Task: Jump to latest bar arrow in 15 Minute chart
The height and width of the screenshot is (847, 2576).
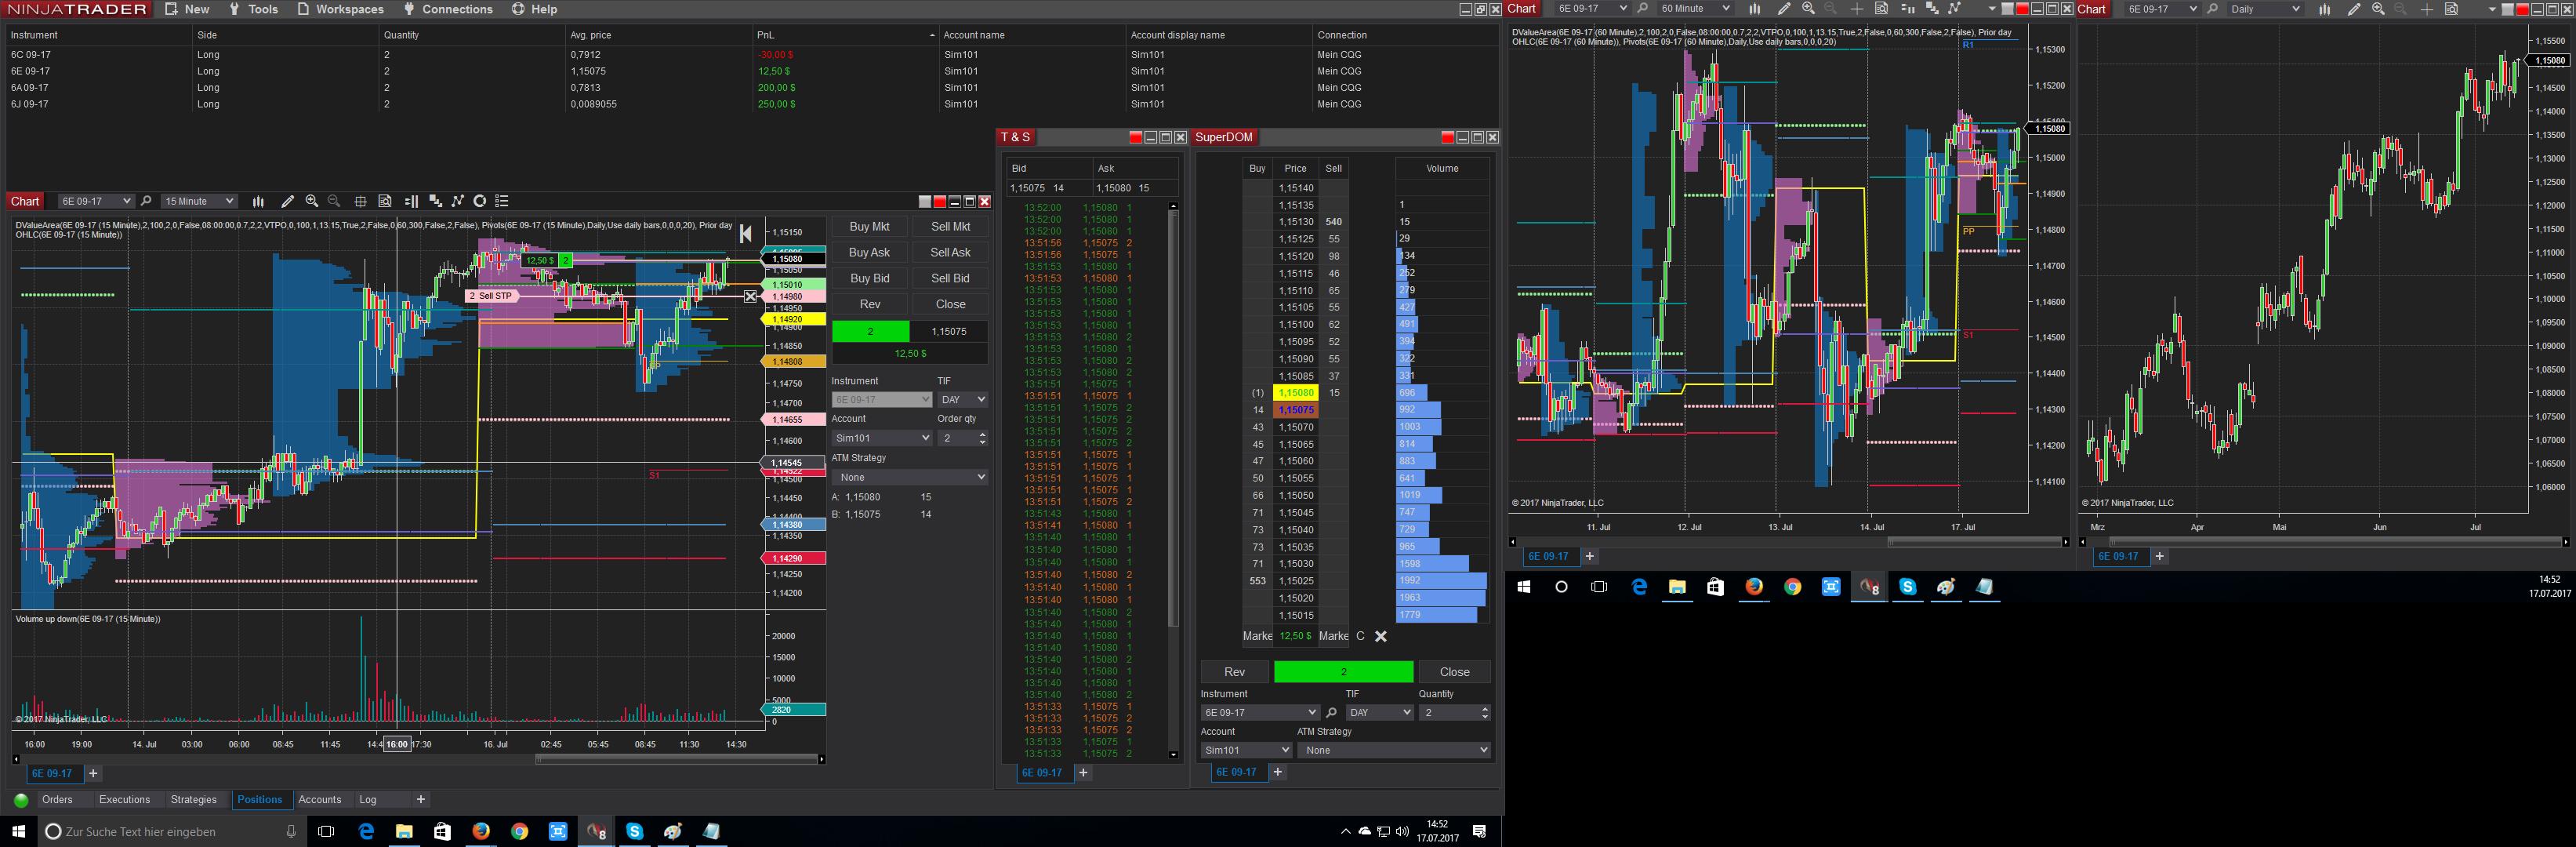Action: click(746, 234)
